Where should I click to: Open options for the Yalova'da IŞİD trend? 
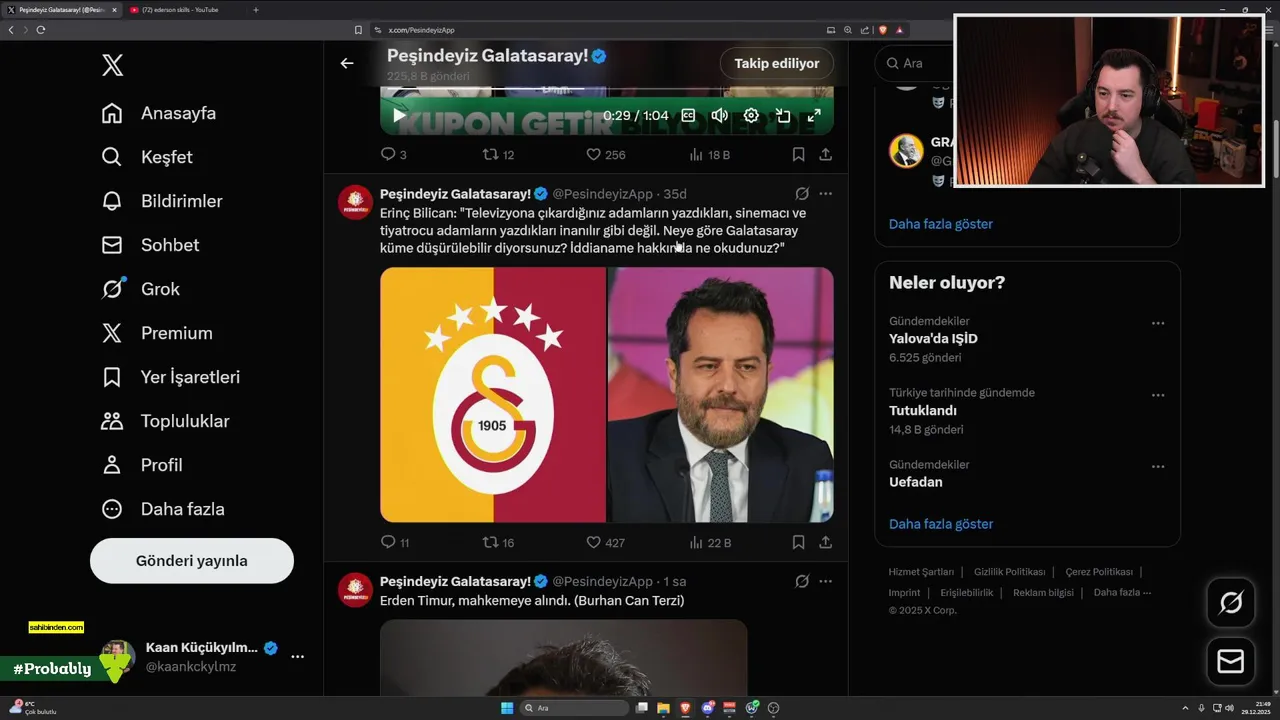pyautogui.click(x=1158, y=323)
